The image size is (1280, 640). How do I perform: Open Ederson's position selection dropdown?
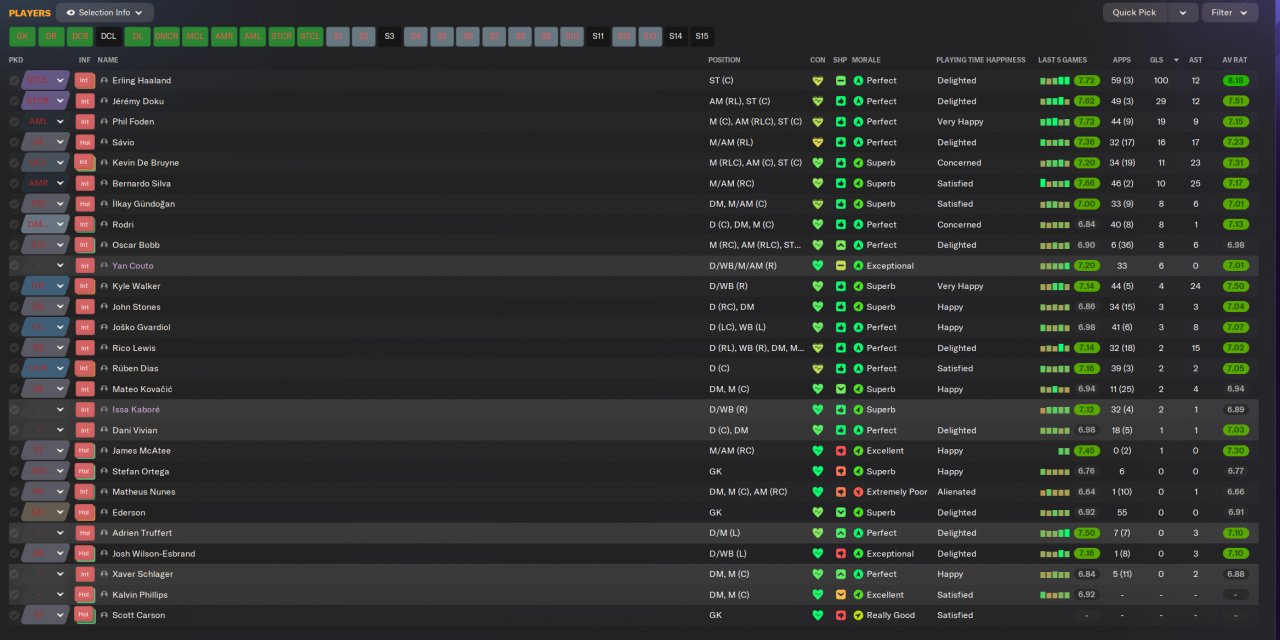[60, 513]
